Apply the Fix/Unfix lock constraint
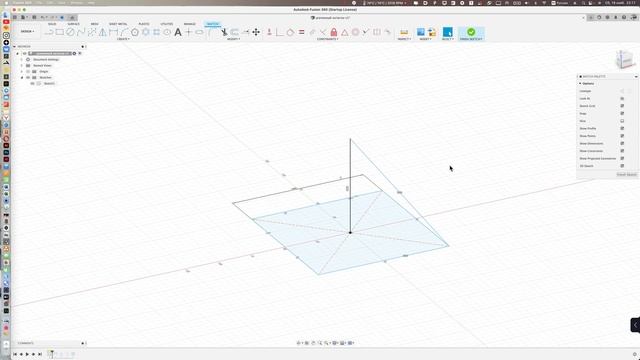Screen dimensions: 640x360 point(334,32)
